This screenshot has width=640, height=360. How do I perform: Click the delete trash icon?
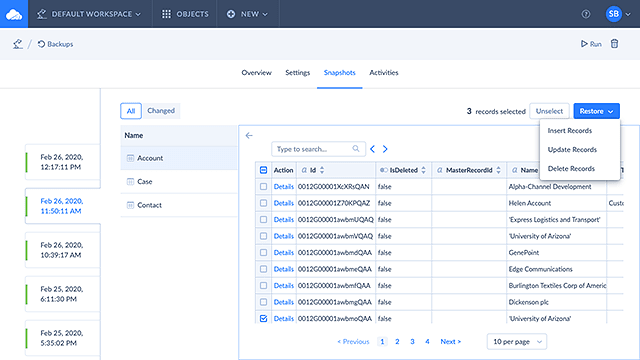[x=614, y=44]
